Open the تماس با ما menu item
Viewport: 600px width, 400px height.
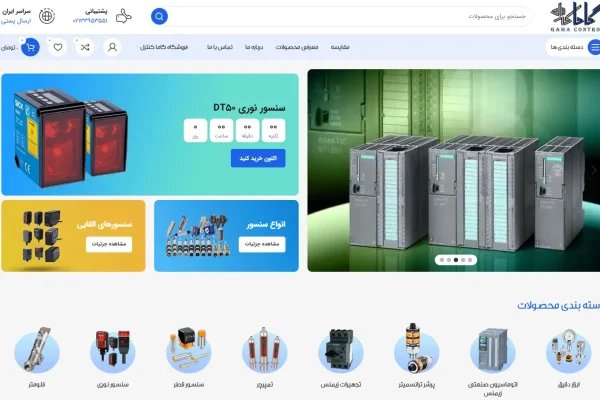point(220,47)
